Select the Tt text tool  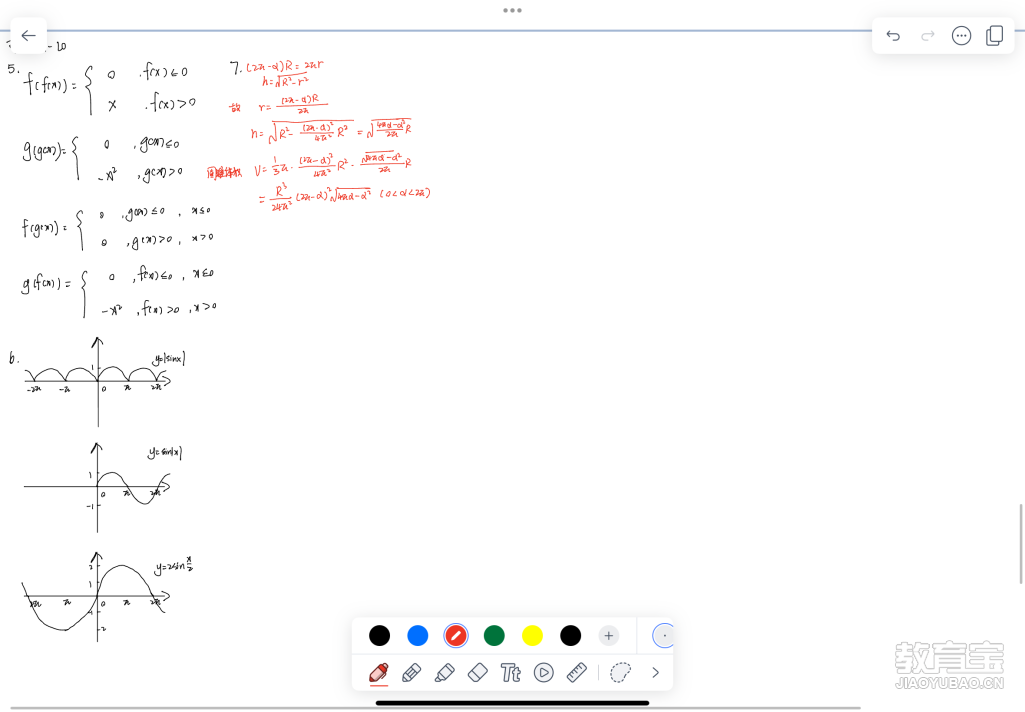click(x=510, y=673)
